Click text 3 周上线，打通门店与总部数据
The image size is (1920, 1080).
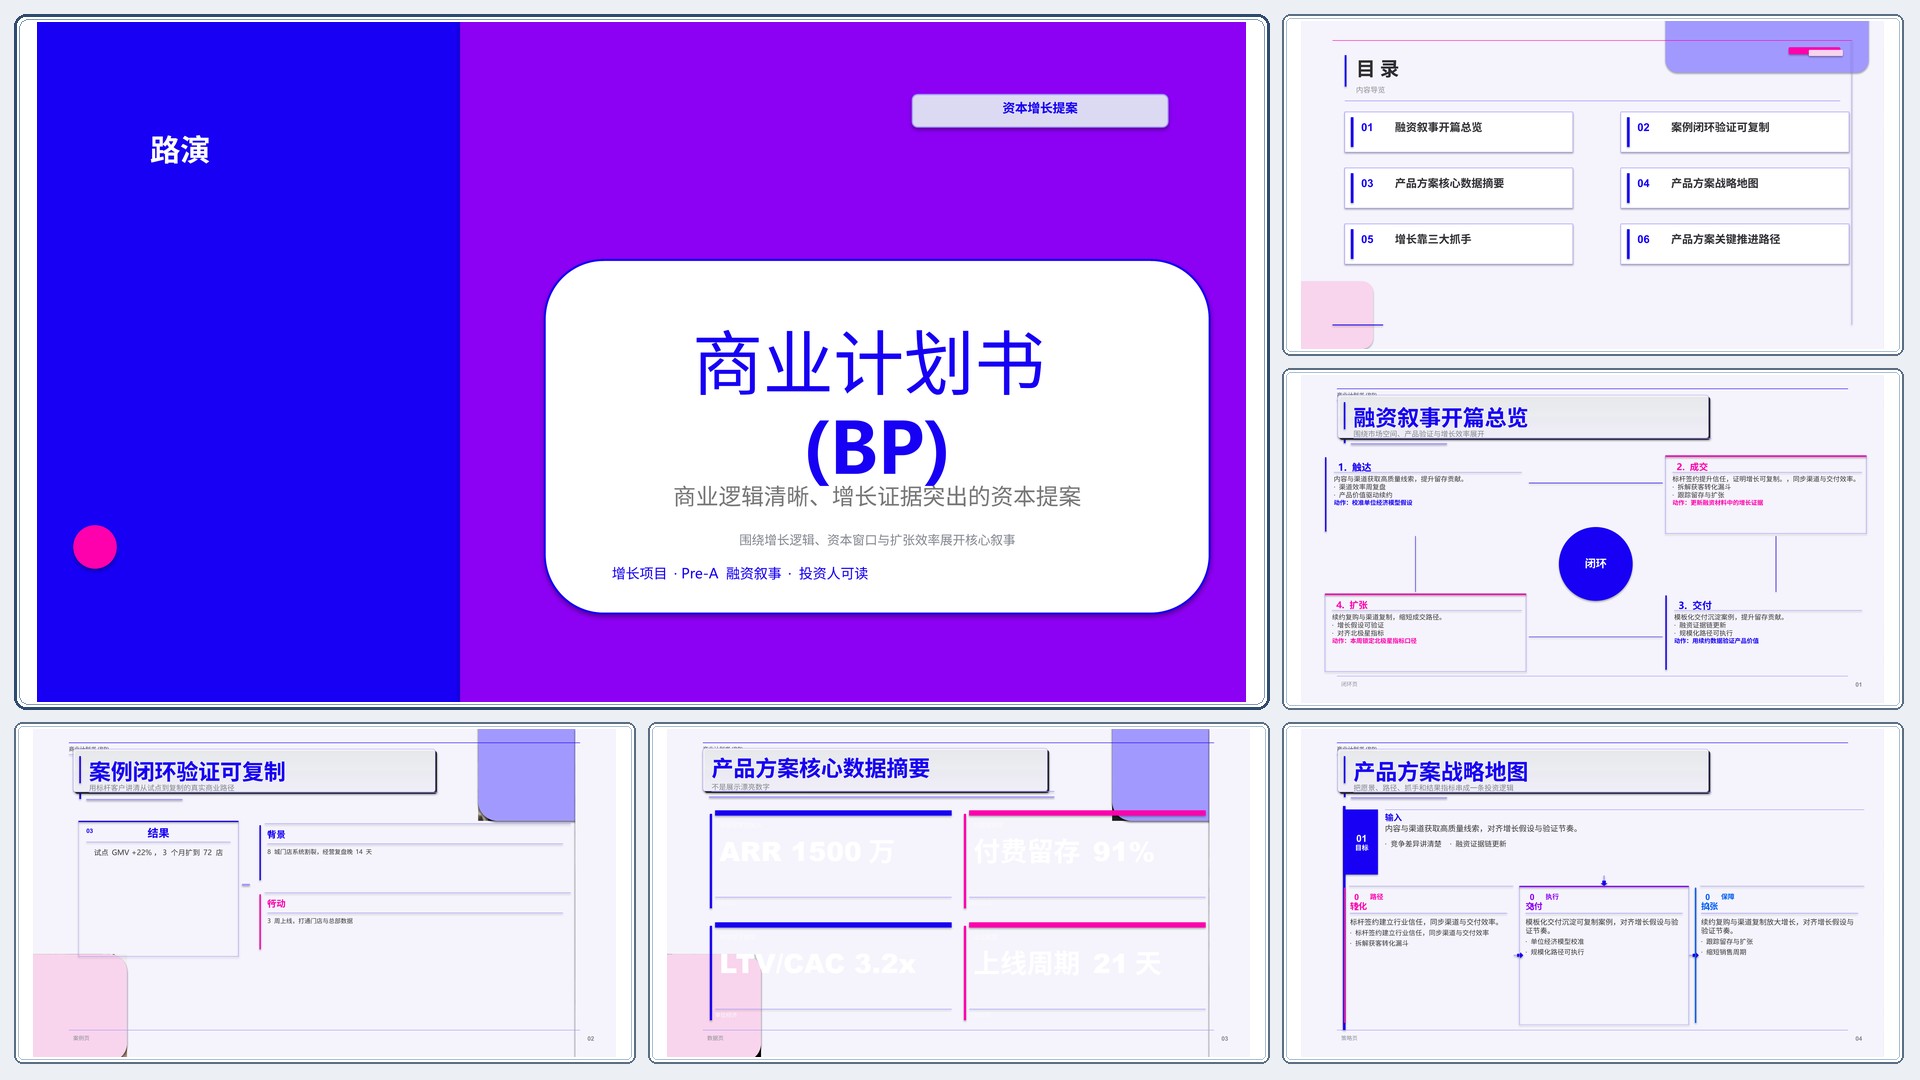click(310, 921)
